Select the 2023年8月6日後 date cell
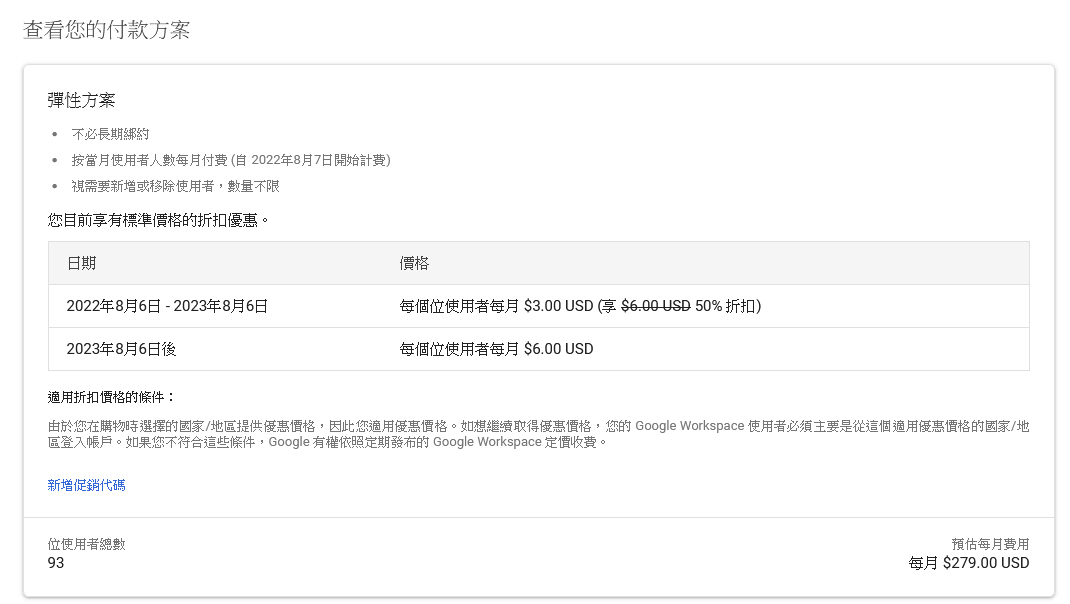 coord(121,349)
